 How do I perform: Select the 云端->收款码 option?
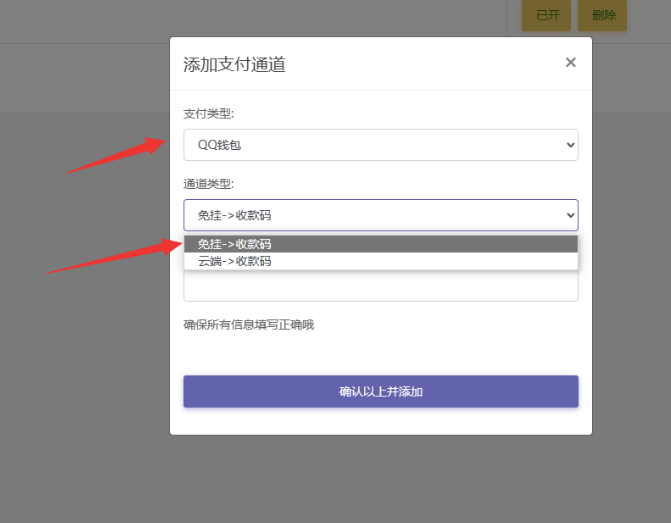pyautogui.click(x=381, y=261)
